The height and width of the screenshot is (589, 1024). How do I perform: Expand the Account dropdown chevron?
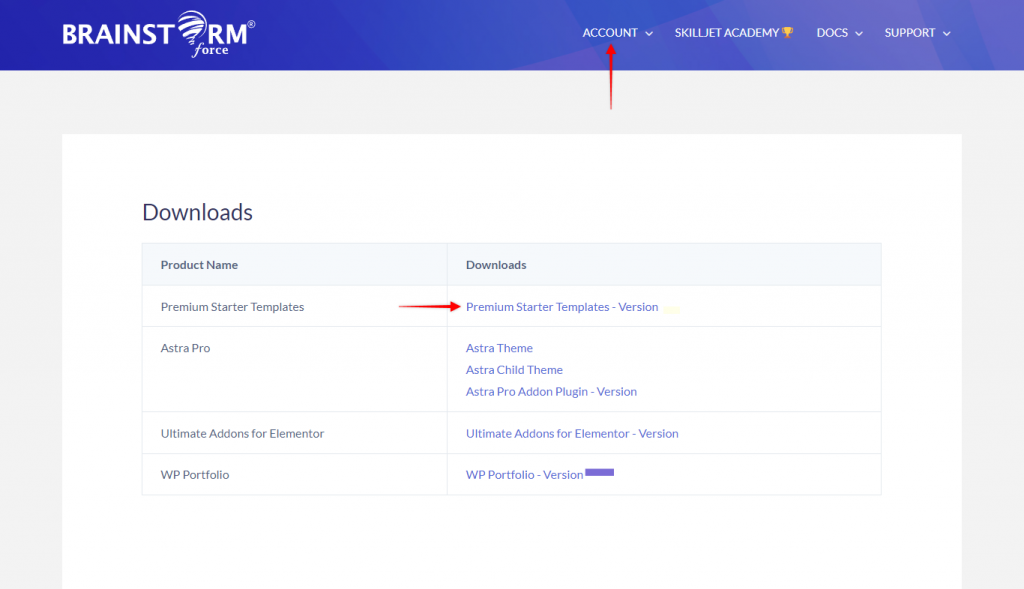click(648, 33)
